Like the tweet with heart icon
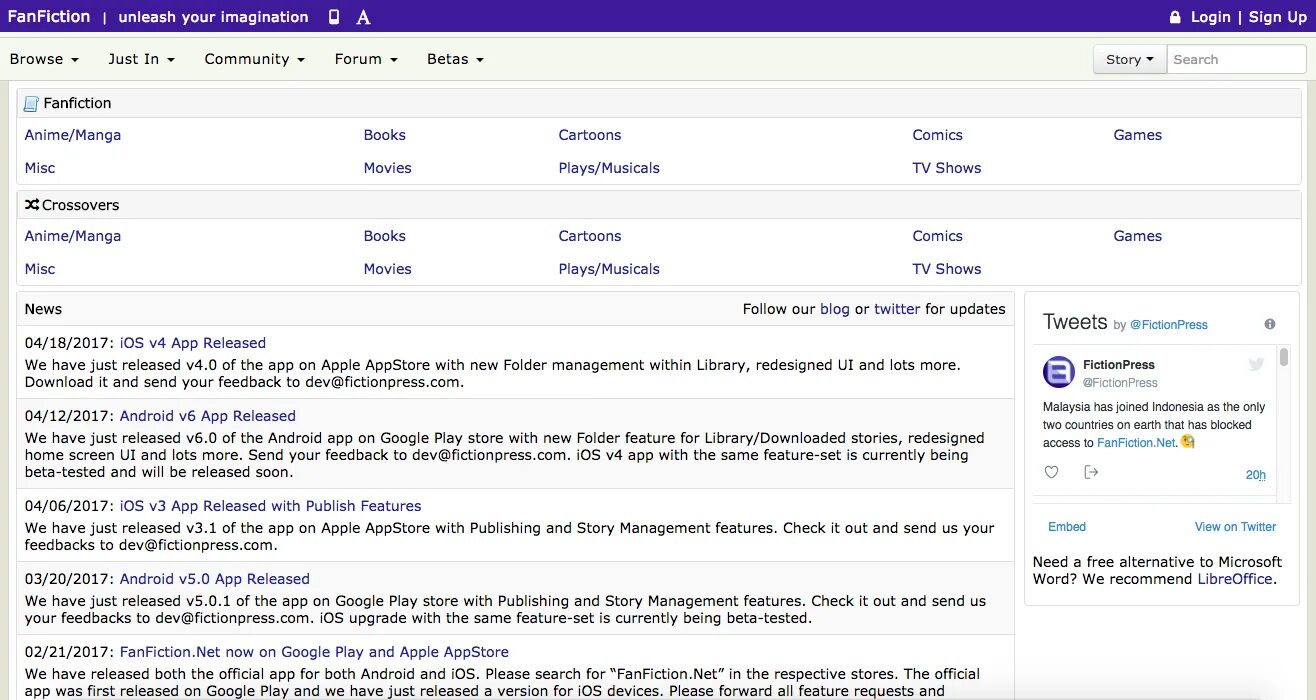Screen dimensions: 1316x700 [x=1051, y=472]
